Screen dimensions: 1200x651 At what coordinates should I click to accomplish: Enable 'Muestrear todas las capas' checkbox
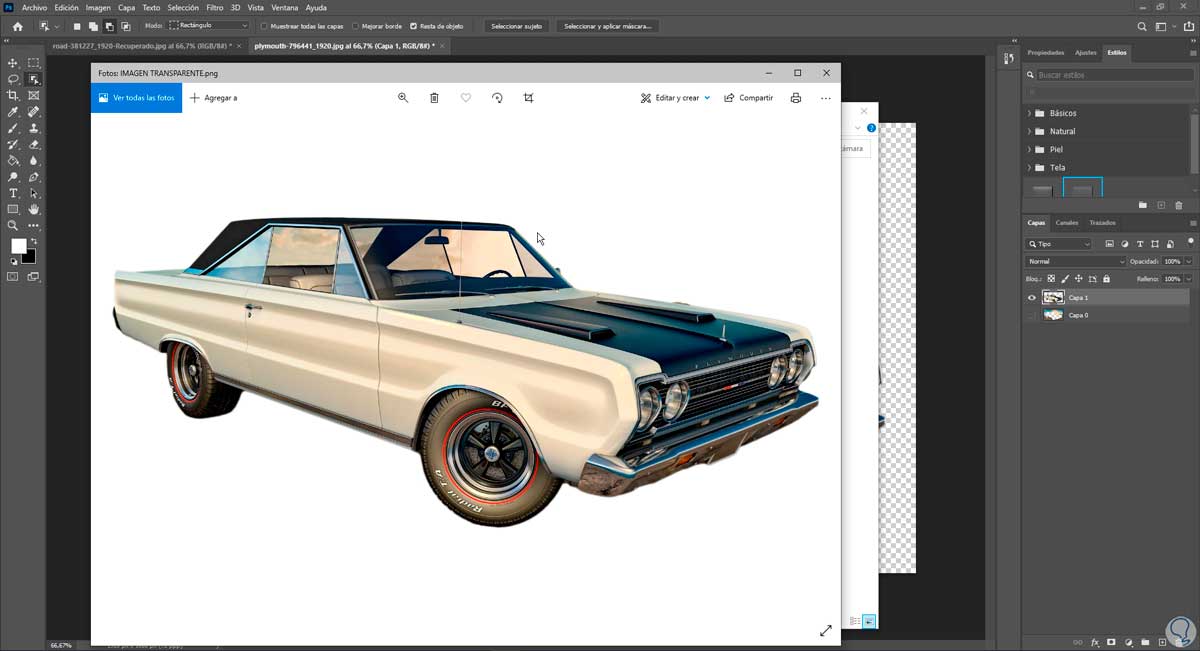264,26
